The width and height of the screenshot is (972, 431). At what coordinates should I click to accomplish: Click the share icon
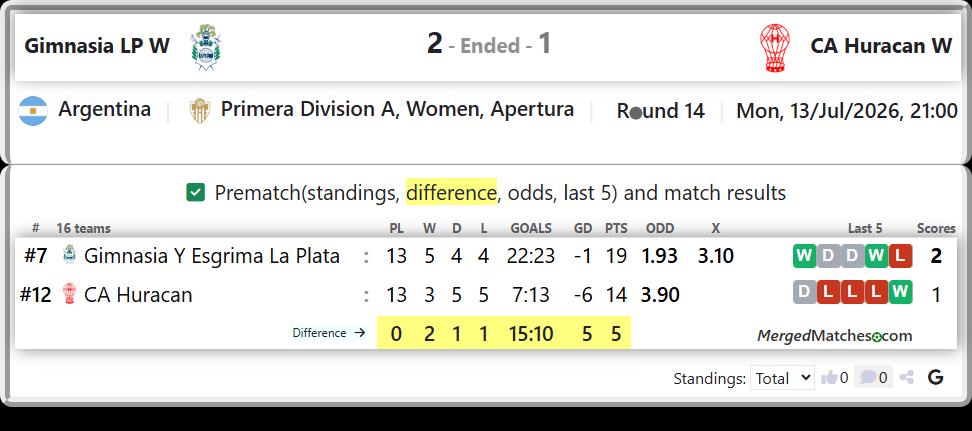[907, 377]
